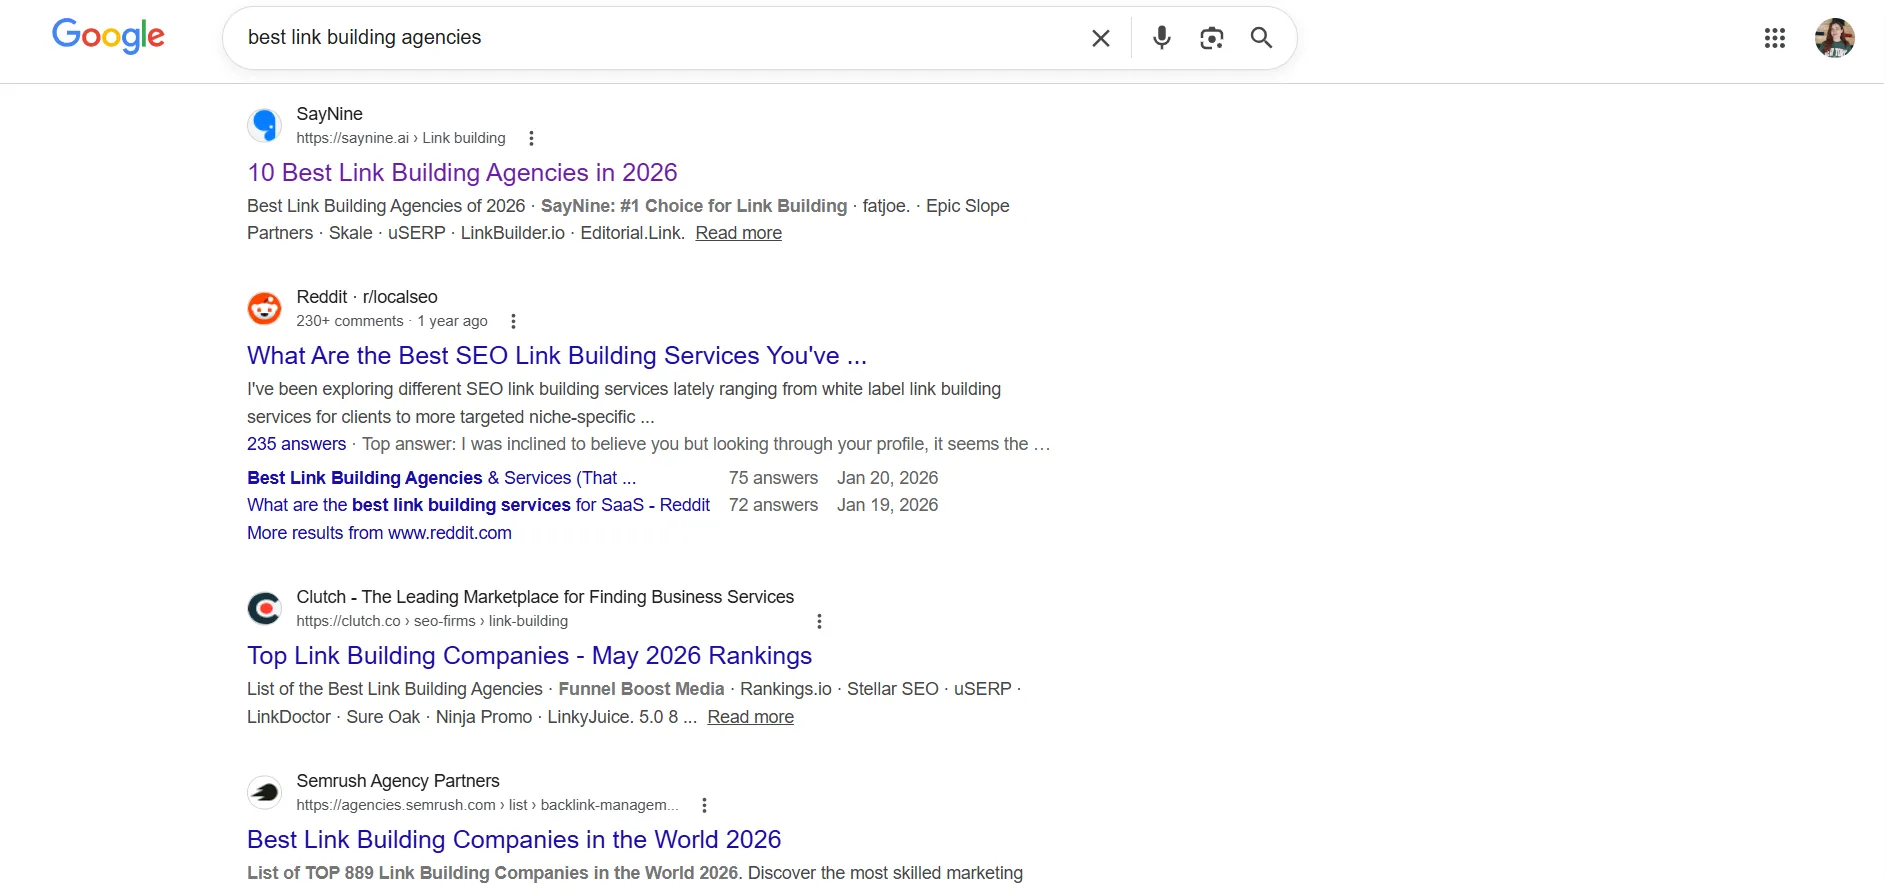
Task: Open 'Best Link Building Agencies & Services (That ...' sublink
Action: (441, 478)
